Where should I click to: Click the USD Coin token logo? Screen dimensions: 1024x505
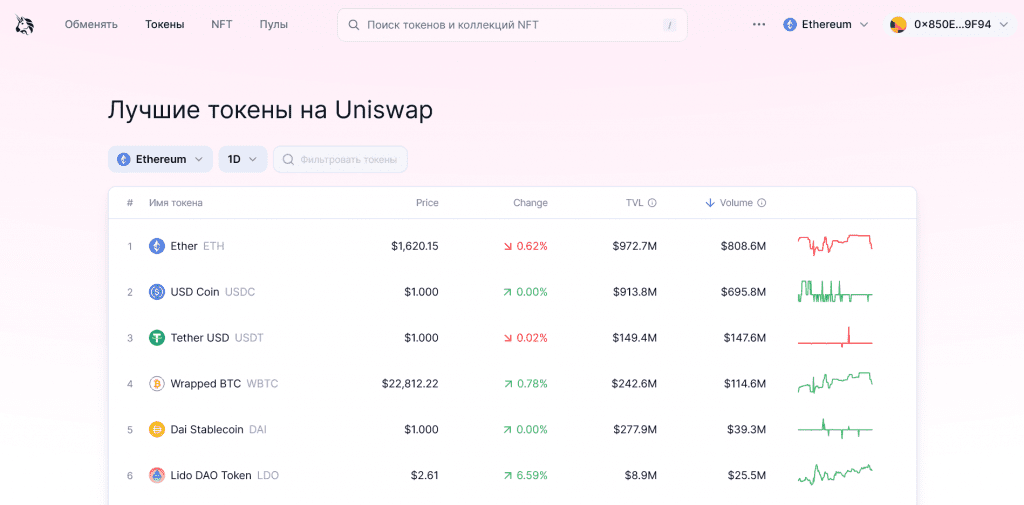[x=157, y=292]
